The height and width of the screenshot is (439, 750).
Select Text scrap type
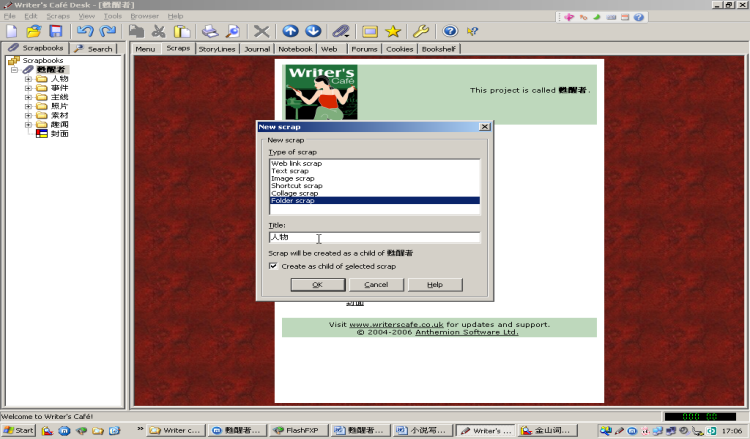374,171
